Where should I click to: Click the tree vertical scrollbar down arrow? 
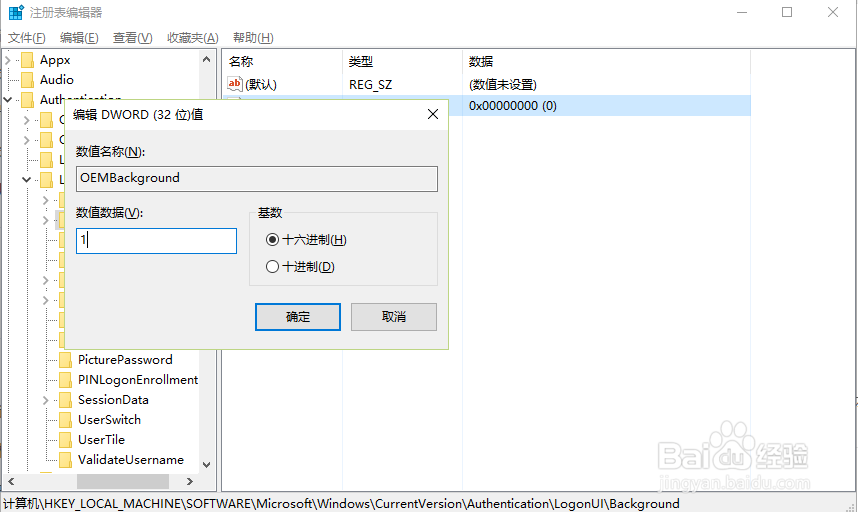206,465
